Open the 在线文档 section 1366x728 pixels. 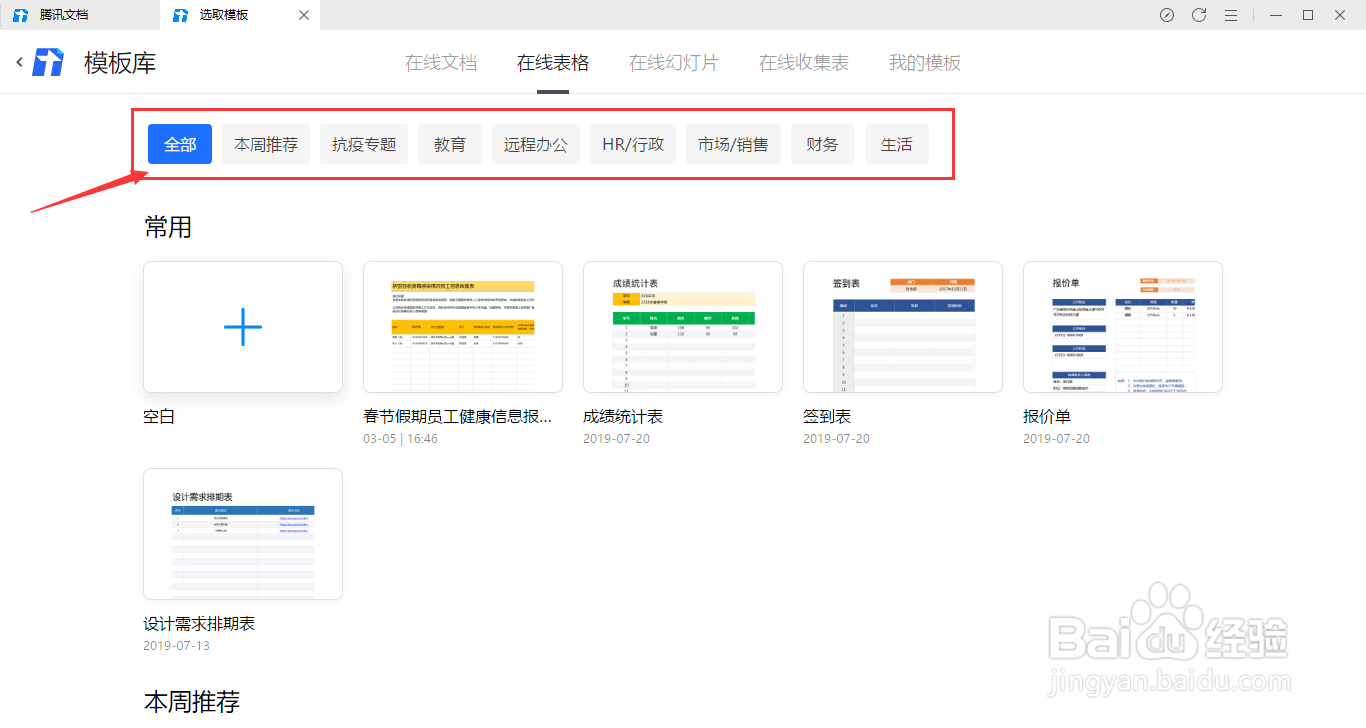(x=441, y=62)
